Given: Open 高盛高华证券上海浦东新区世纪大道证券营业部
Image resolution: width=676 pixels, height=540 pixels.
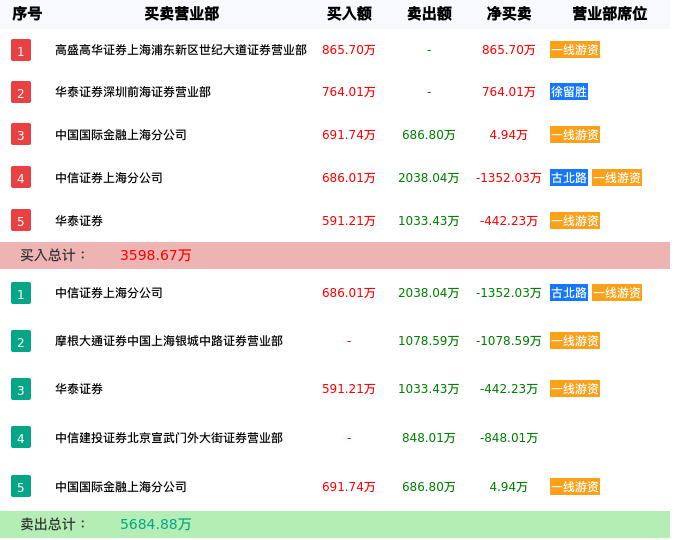Looking at the screenshot, I should pos(181,50).
